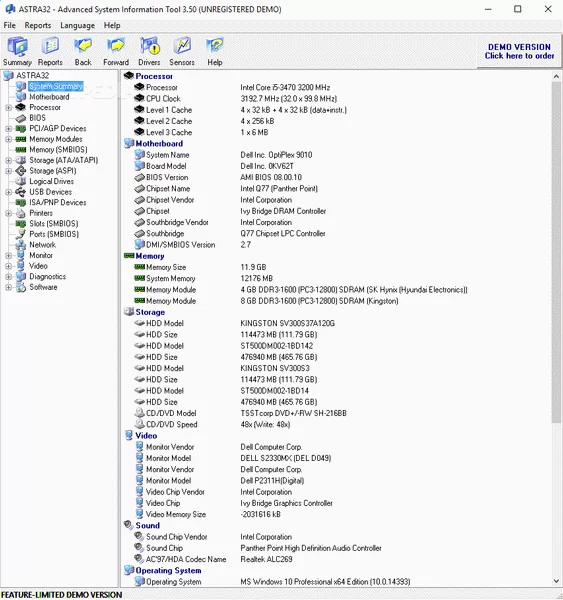The image size is (563, 600).
Task: Open the File menu
Action: [x=10, y=25]
